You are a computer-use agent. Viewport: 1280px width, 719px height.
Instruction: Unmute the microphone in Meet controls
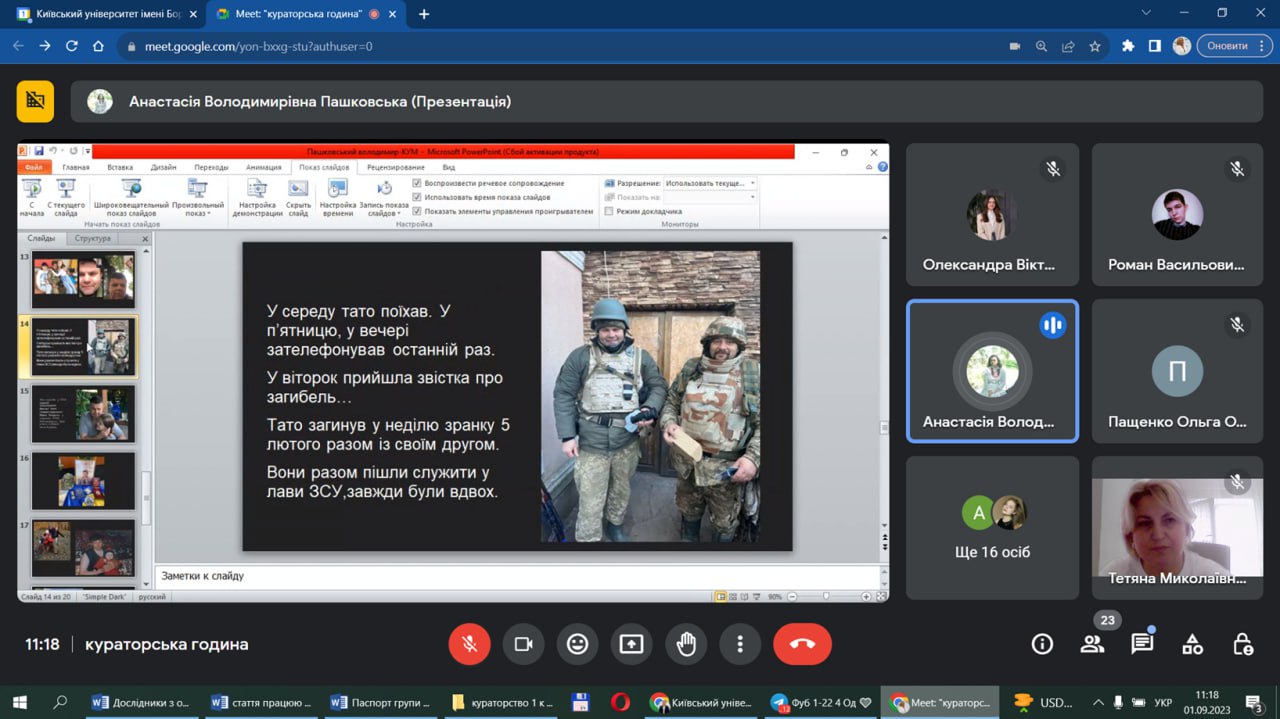[469, 644]
